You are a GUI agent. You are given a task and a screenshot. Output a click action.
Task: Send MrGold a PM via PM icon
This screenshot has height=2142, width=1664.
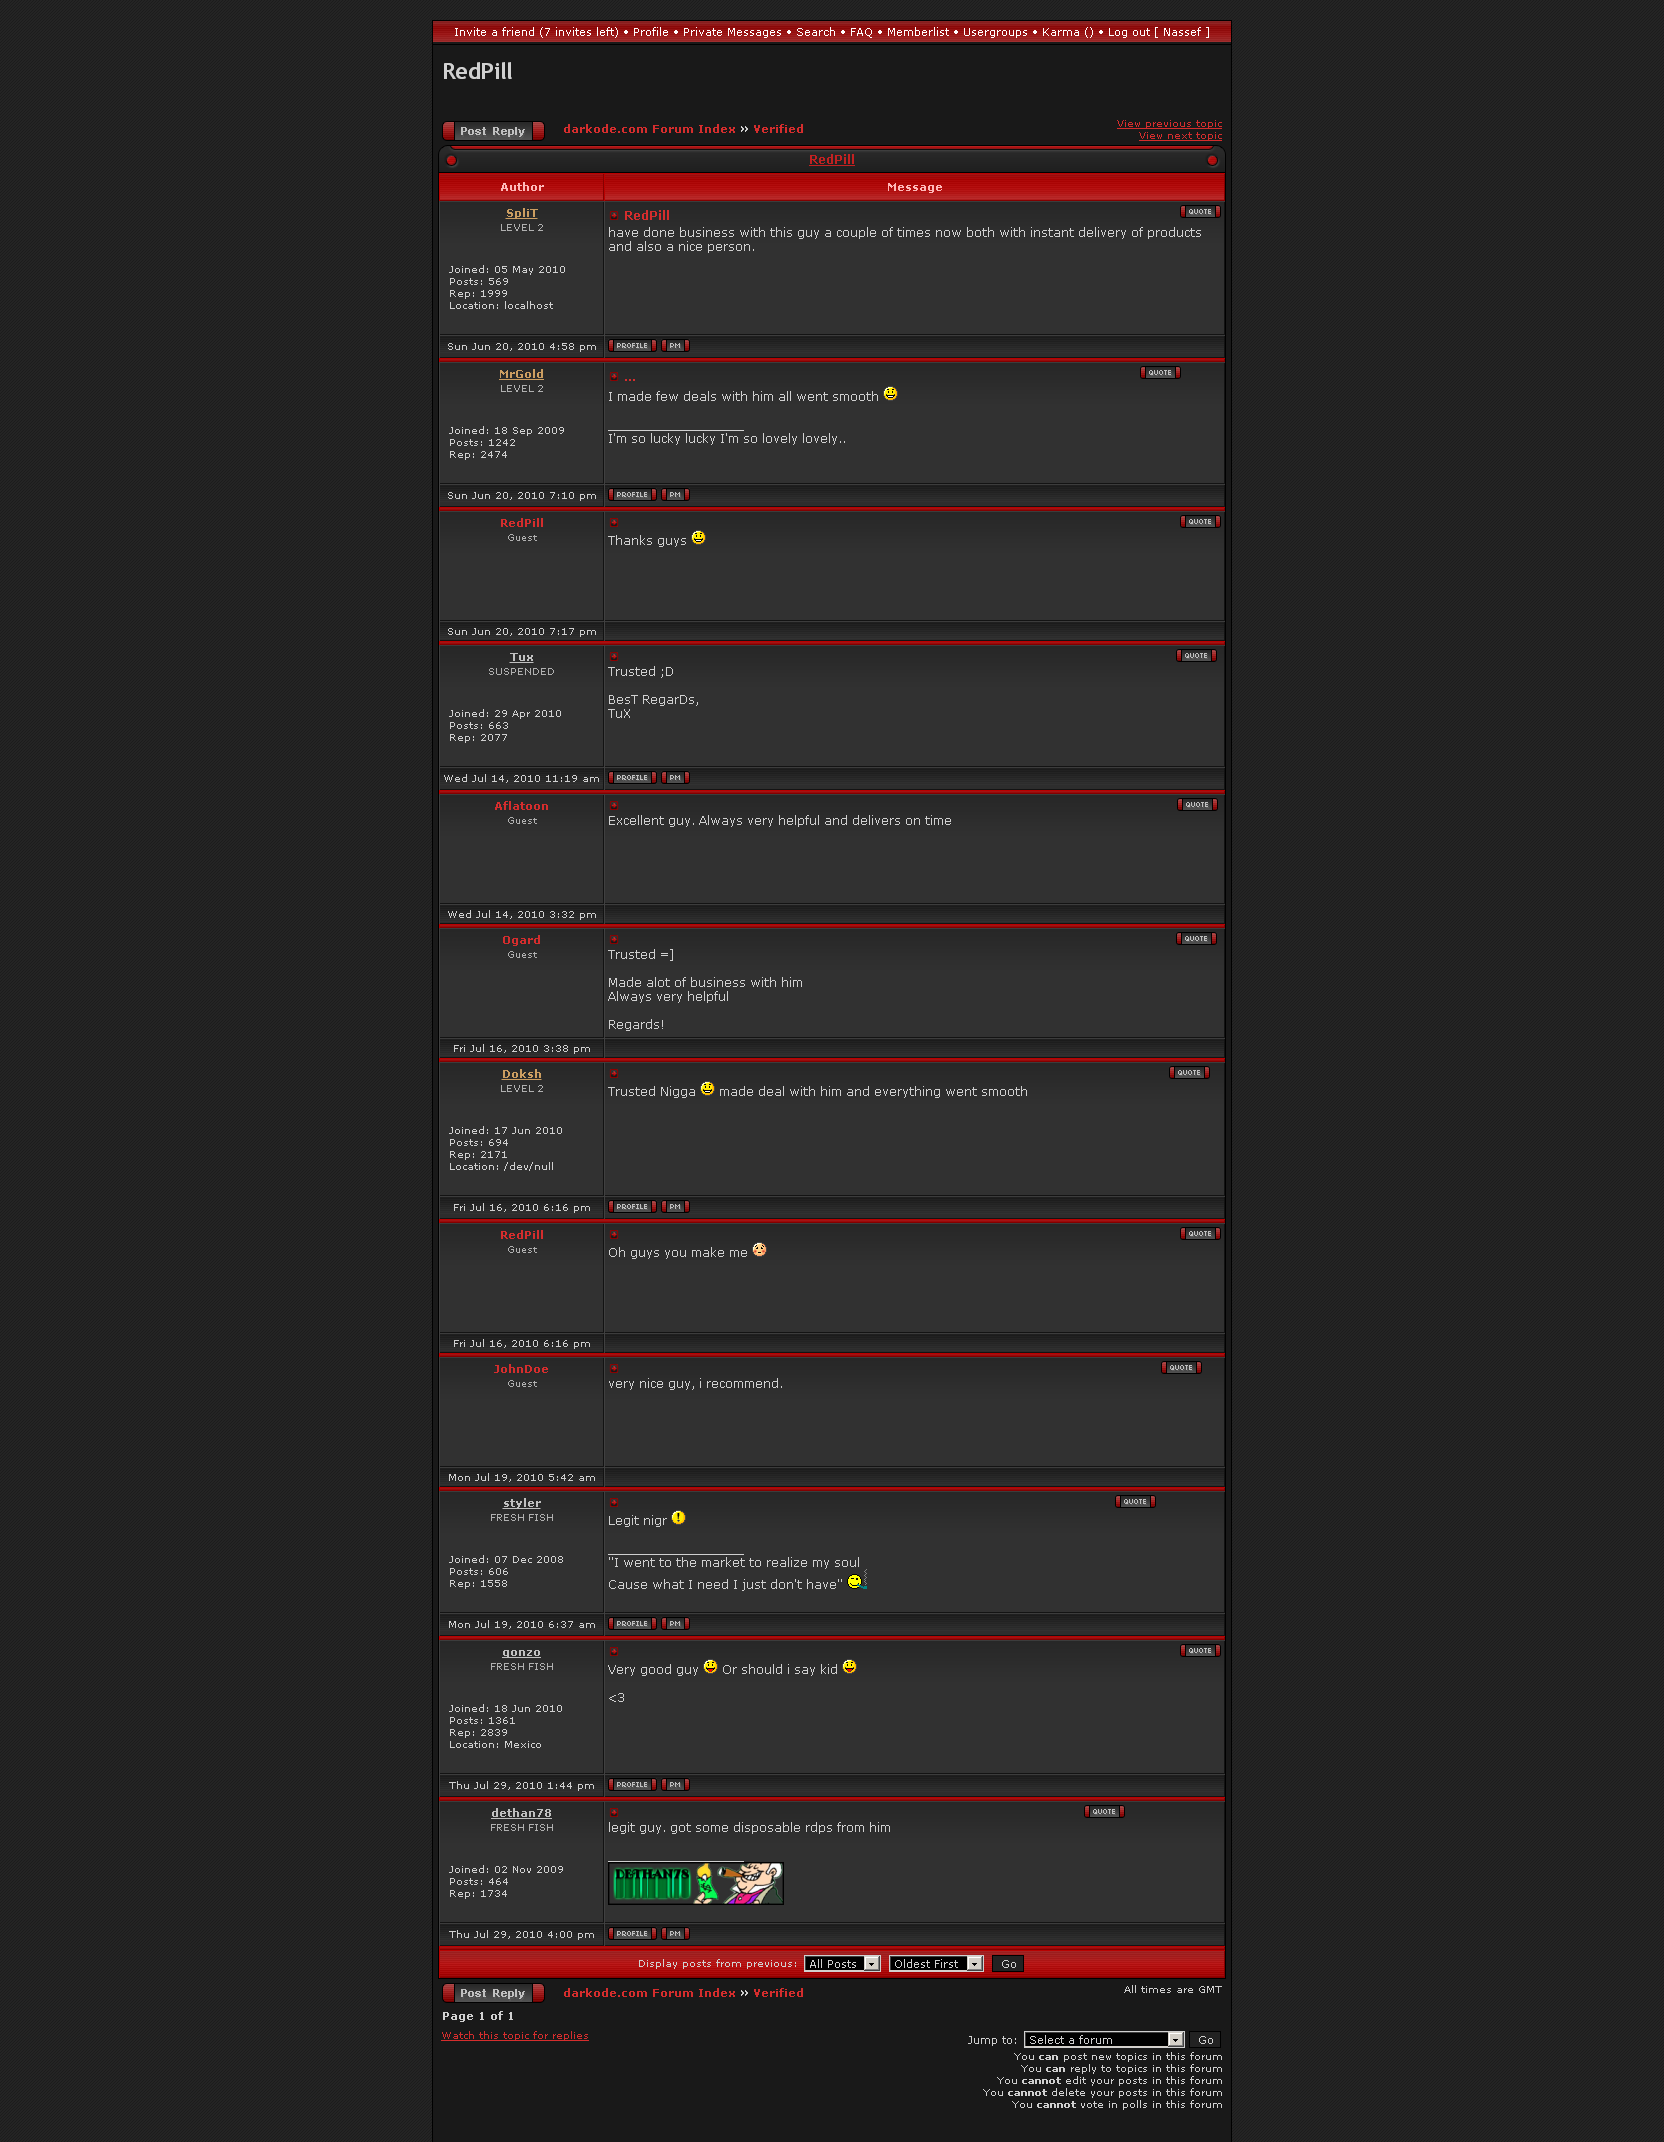(x=675, y=495)
